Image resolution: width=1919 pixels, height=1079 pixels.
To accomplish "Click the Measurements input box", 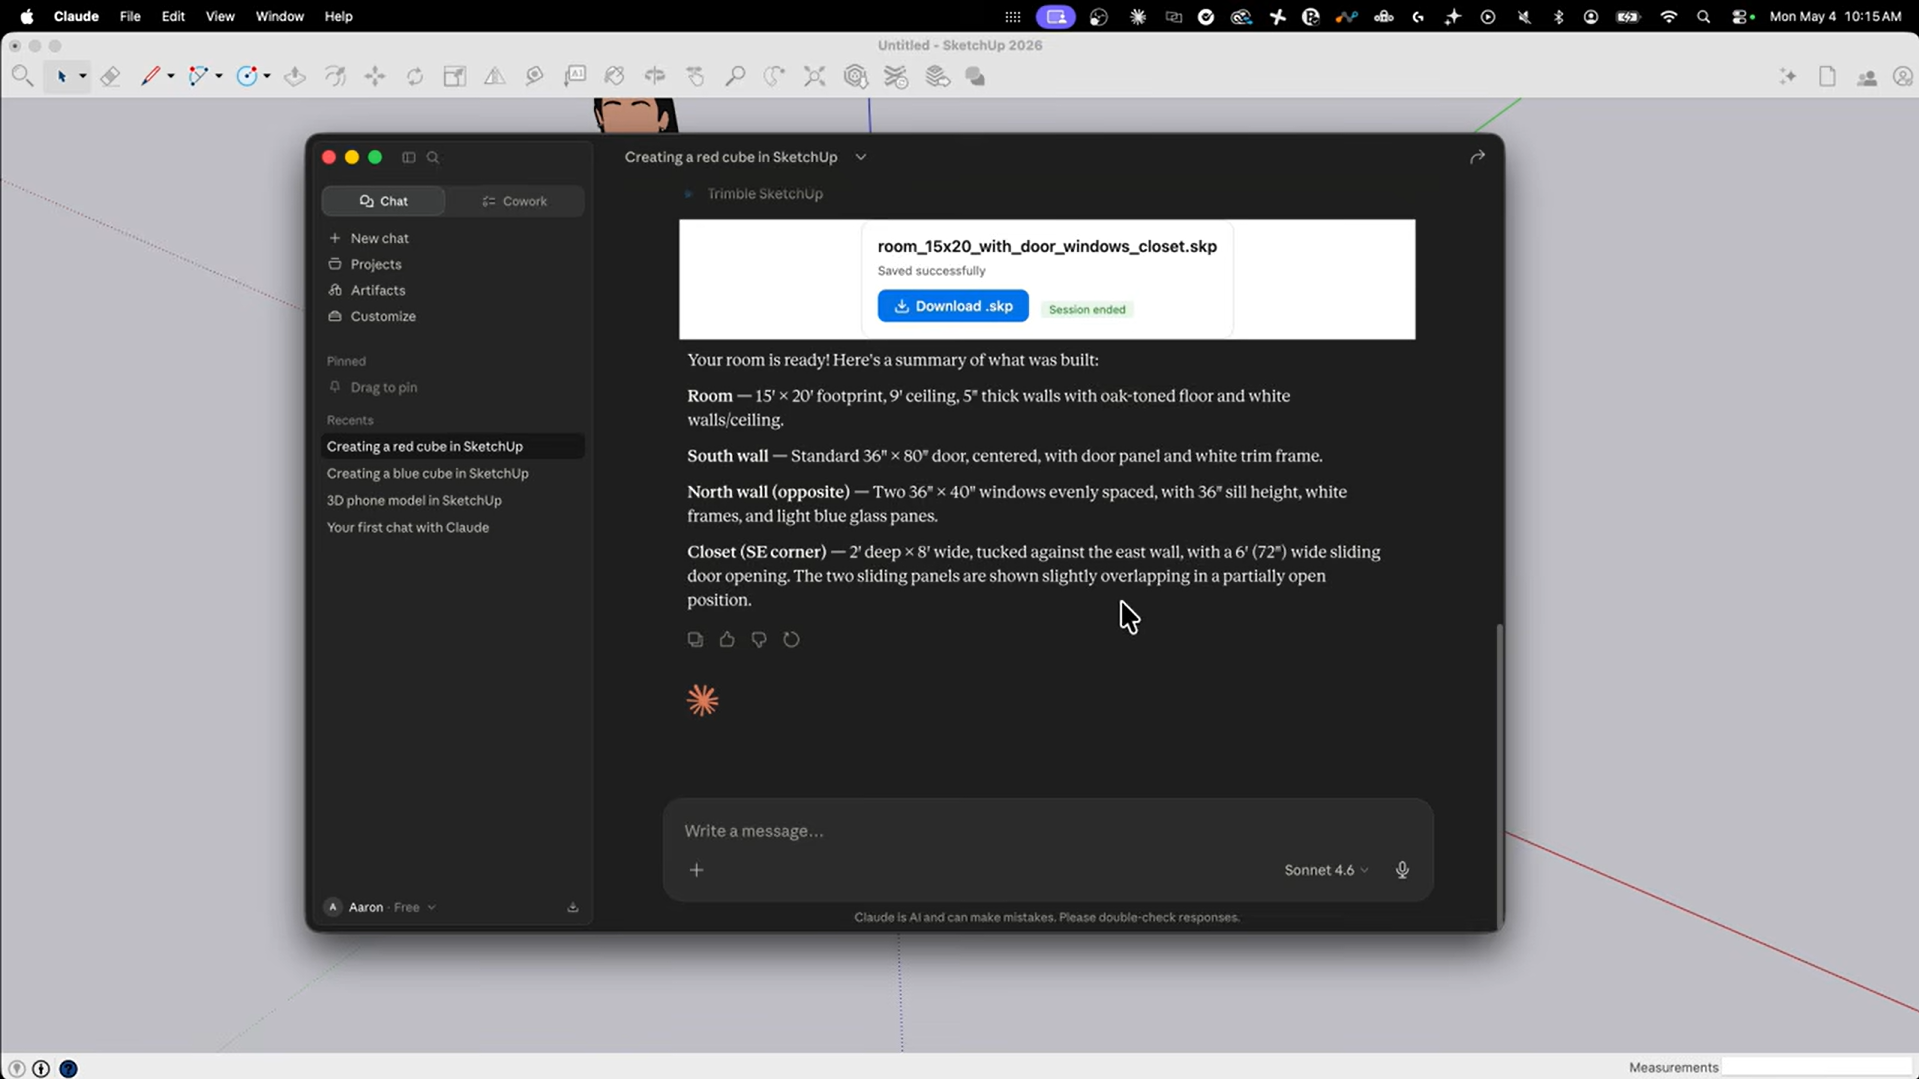I will click(x=1815, y=1067).
